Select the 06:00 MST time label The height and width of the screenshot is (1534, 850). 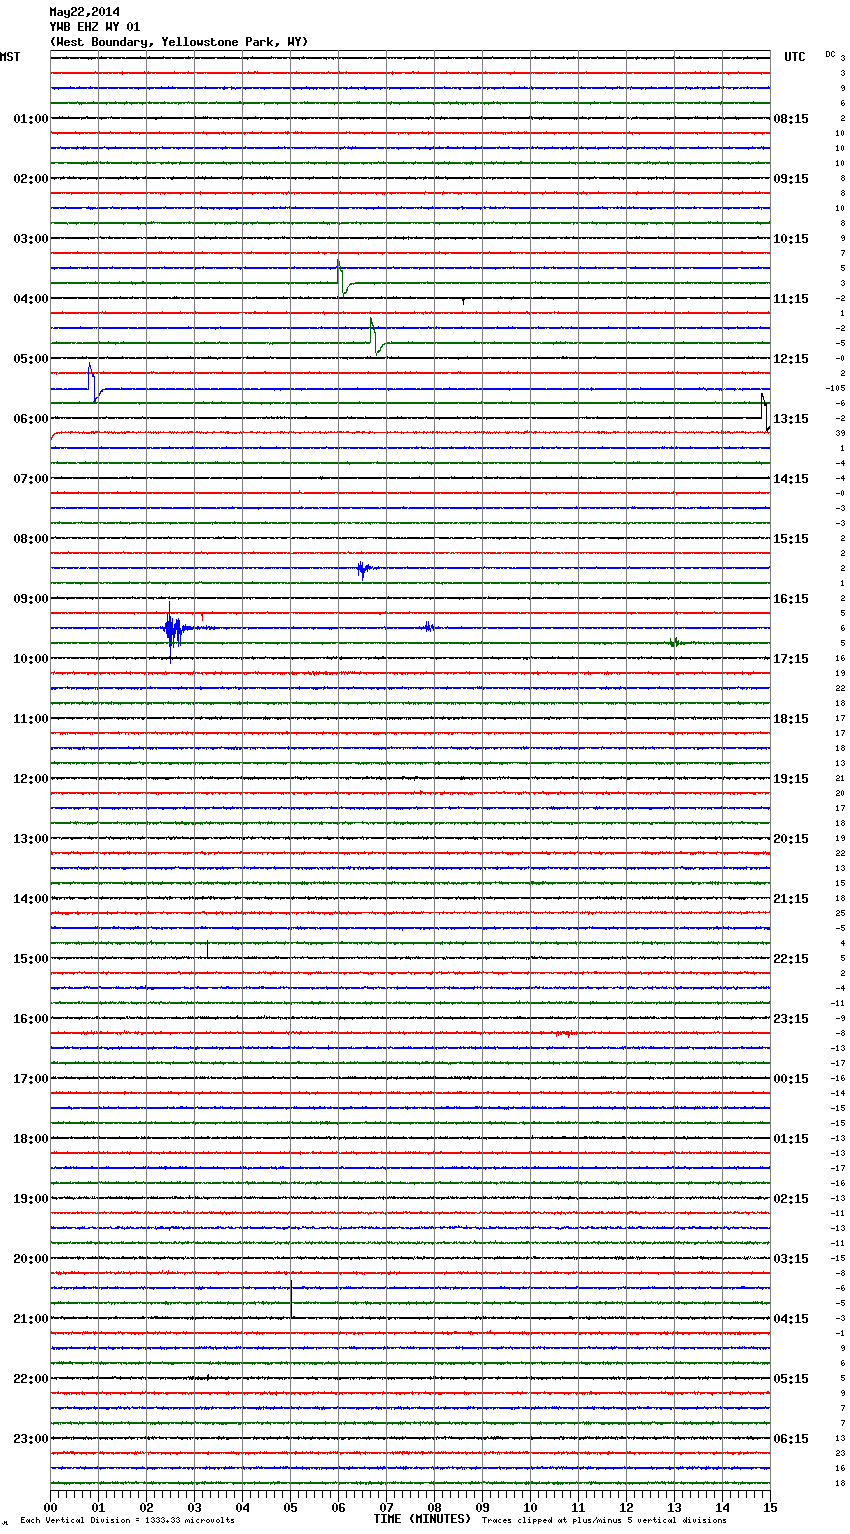point(31,419)
